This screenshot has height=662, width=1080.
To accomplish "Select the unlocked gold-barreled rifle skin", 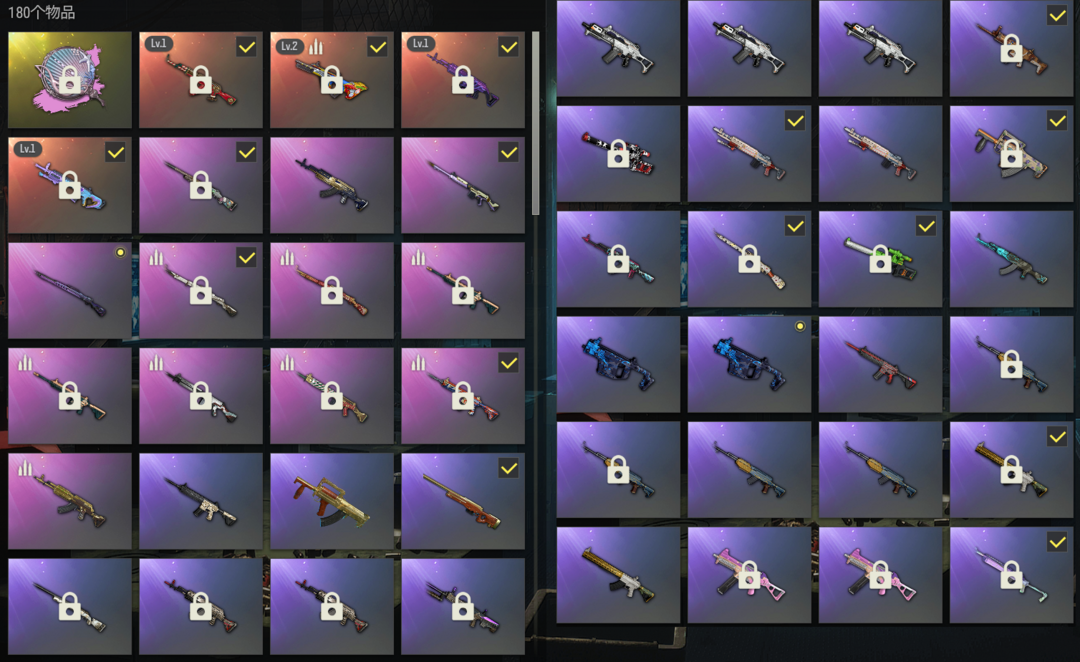I will [x=618, y=575].
